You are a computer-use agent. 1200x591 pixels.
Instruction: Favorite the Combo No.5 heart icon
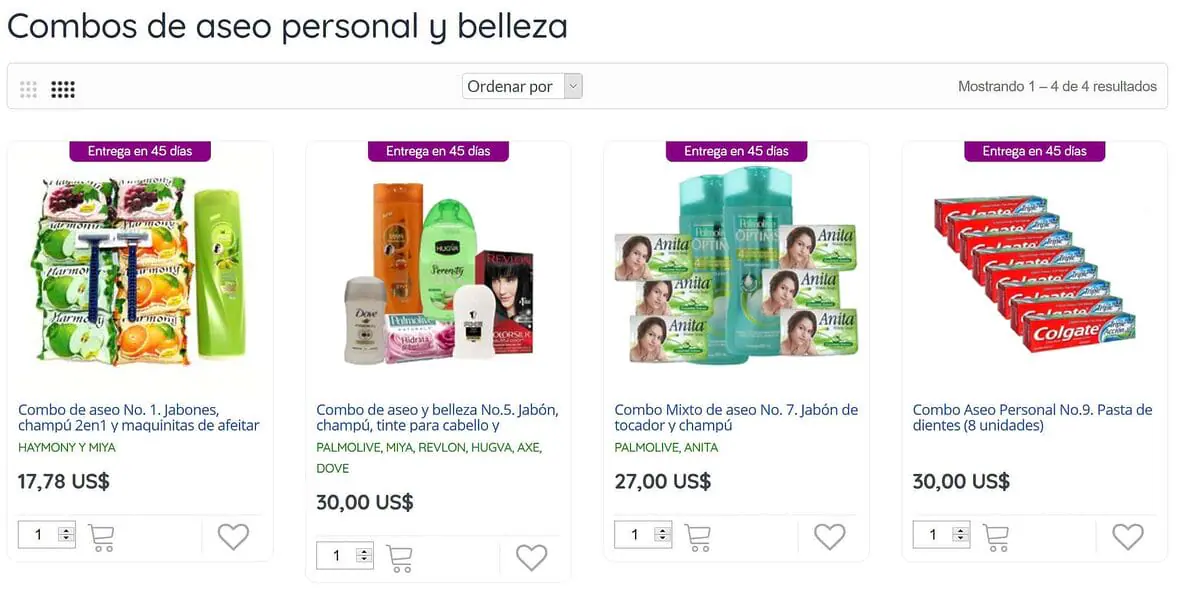pos(531,558)
